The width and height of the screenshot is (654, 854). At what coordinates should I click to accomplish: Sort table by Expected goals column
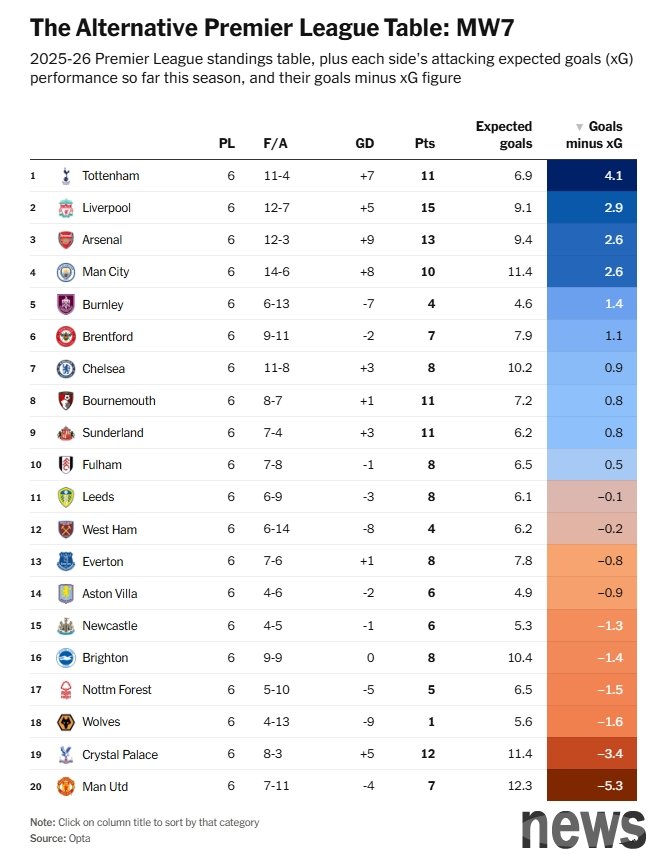point(503,135)
